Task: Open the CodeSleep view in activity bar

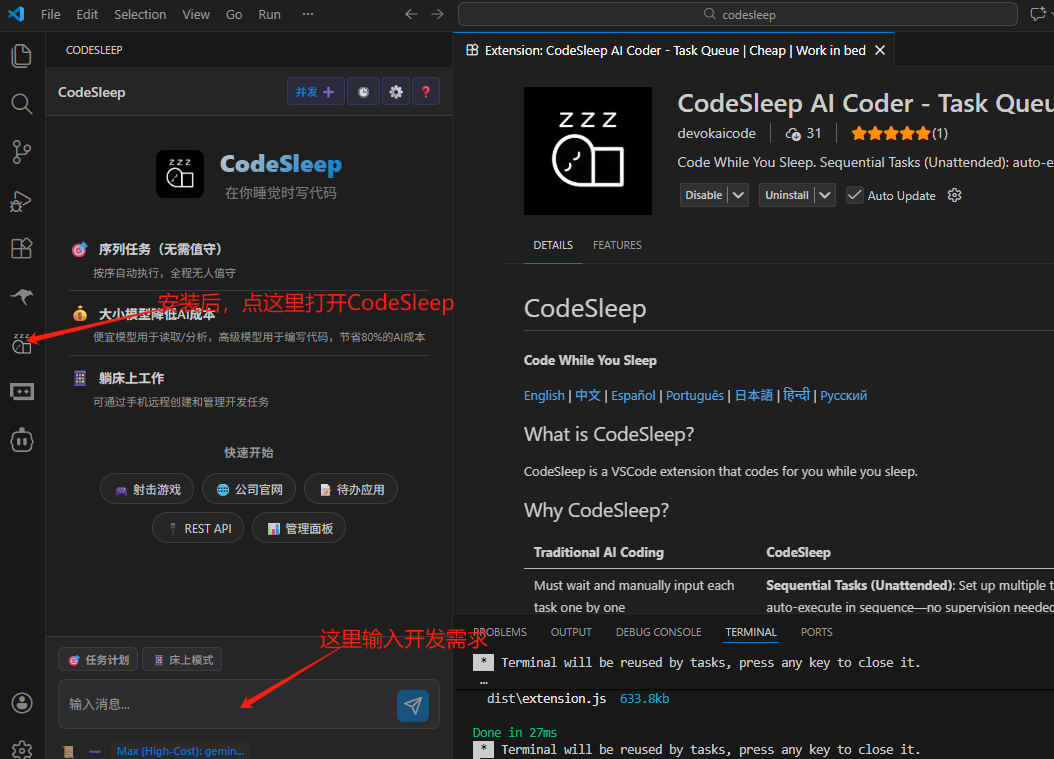Action: pos(21,344)
